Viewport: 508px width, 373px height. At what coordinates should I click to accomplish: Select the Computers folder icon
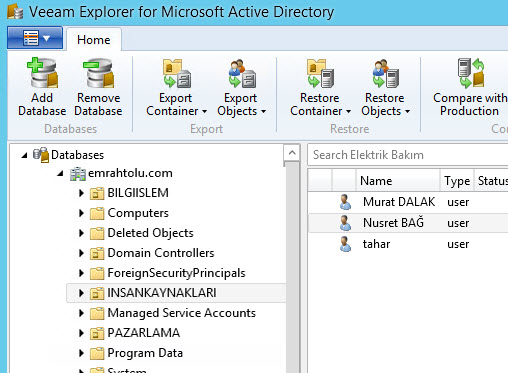point(97,213)
